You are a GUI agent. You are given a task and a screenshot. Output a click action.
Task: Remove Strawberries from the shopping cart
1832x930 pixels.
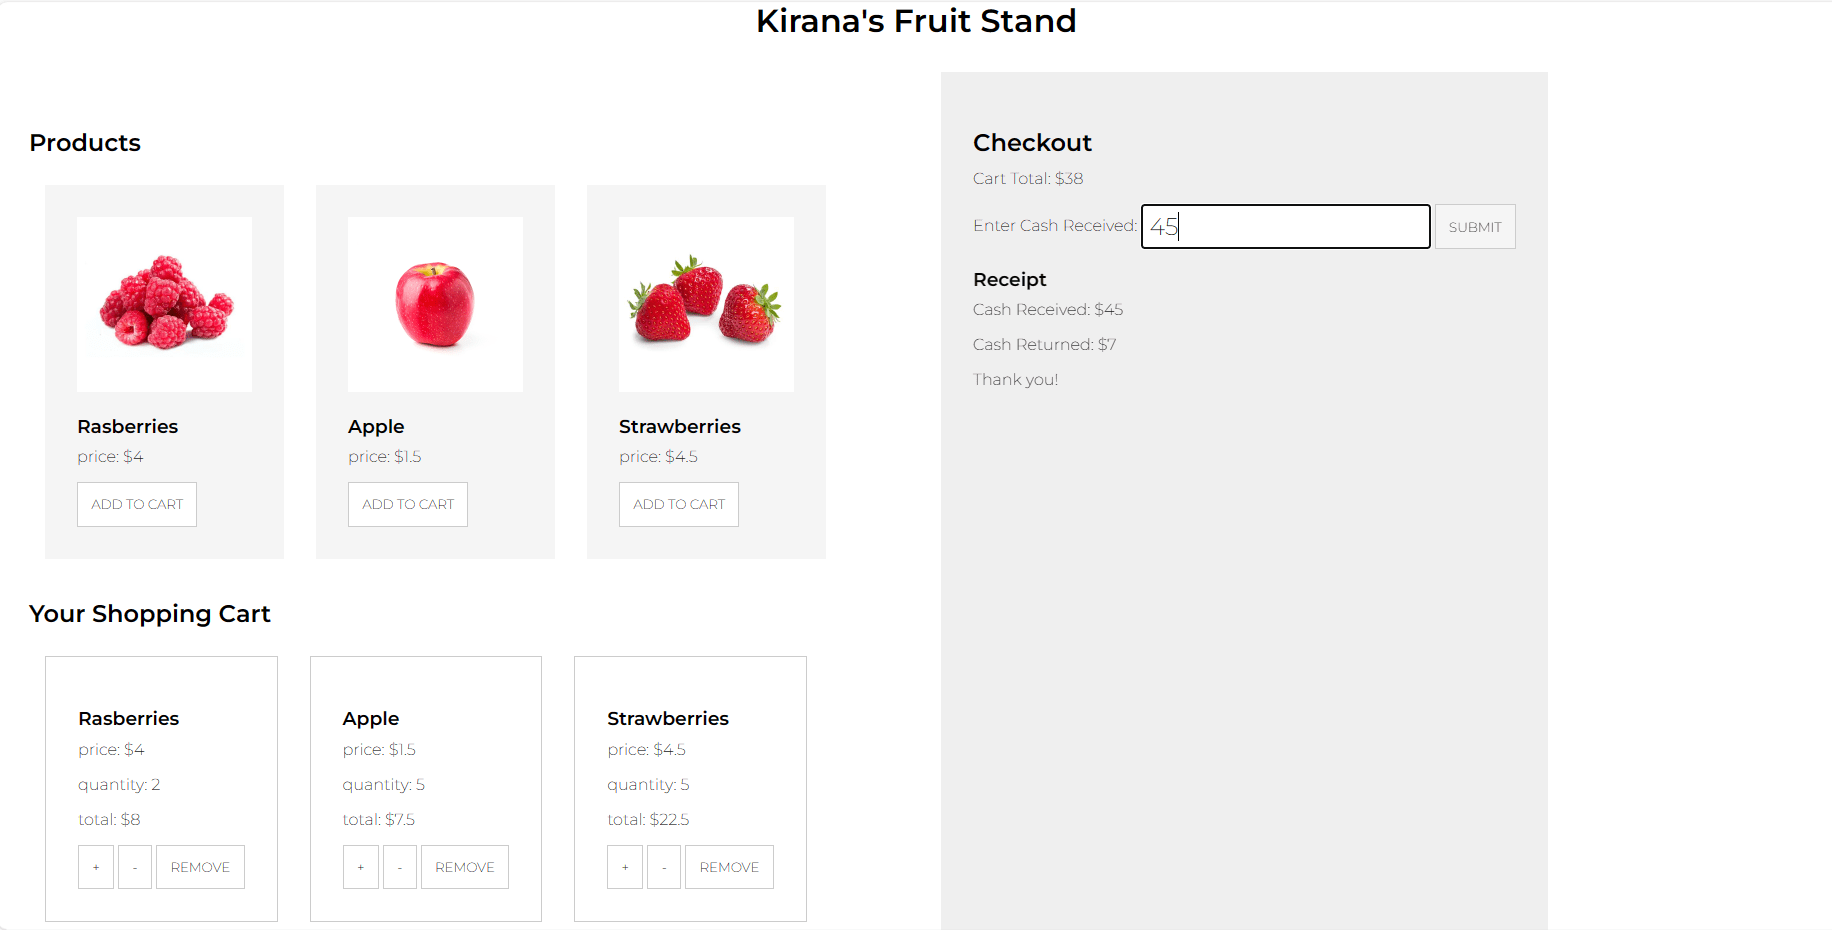click(x=729, y=866)
